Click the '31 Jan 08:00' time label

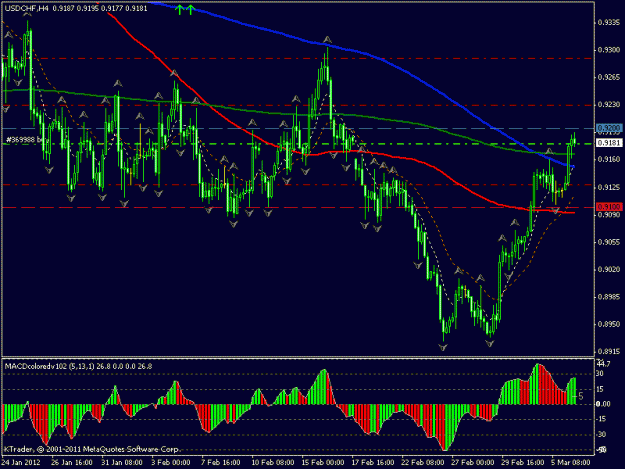click(122, 463)
